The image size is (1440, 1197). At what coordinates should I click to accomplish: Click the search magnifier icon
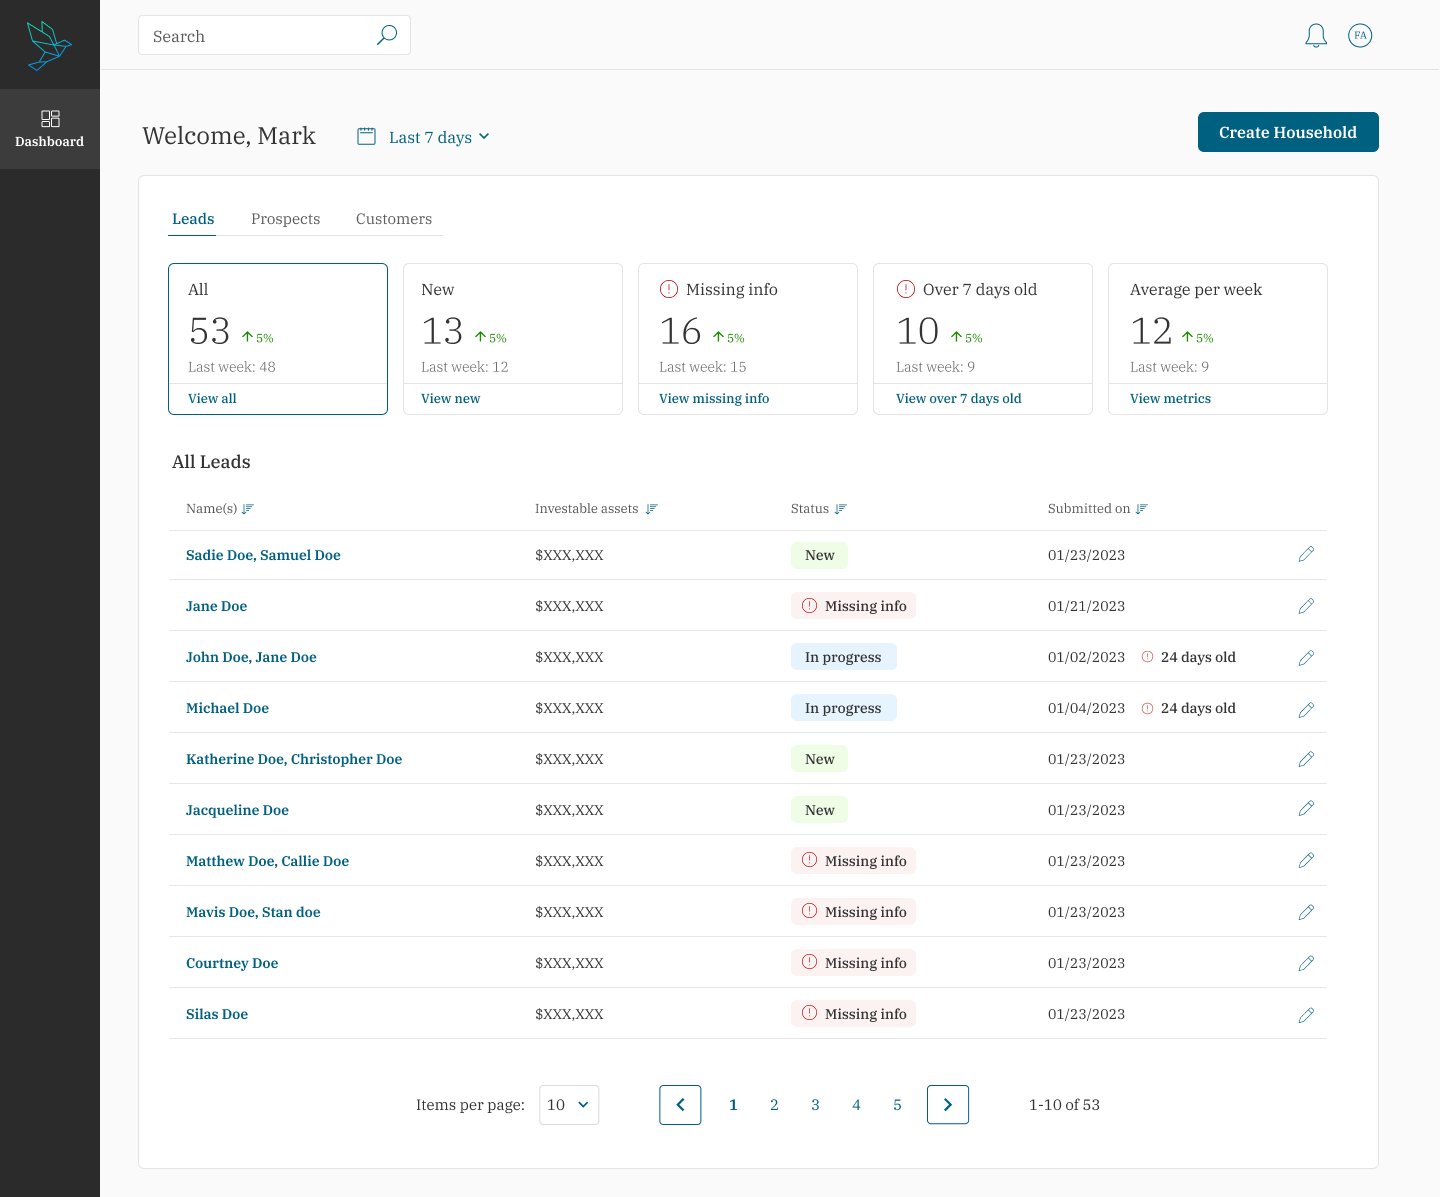point(387,35)
